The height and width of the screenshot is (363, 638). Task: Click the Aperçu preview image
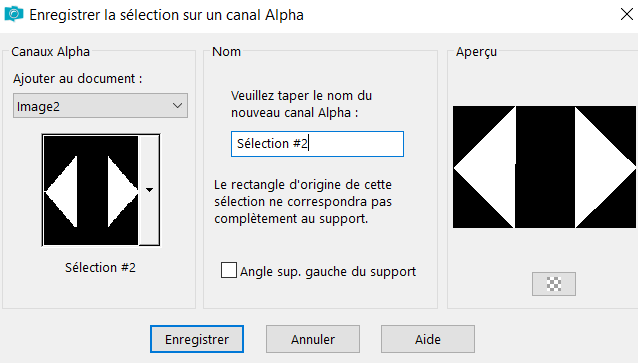[x=544, y=167]
